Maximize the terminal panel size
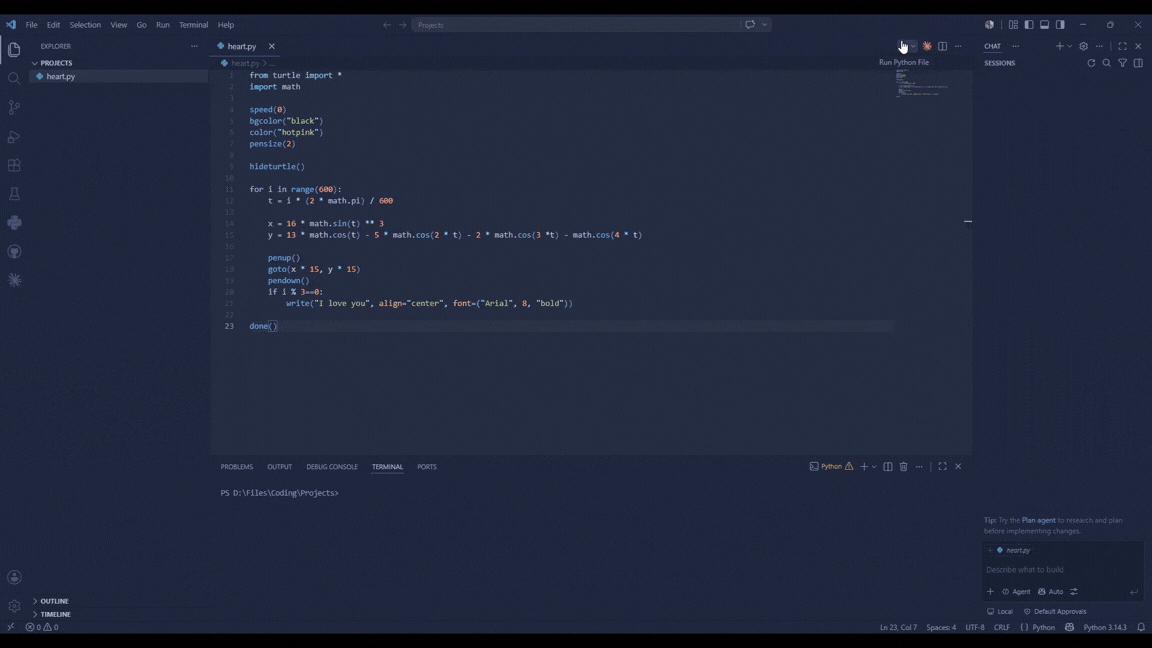 point(943,467)
